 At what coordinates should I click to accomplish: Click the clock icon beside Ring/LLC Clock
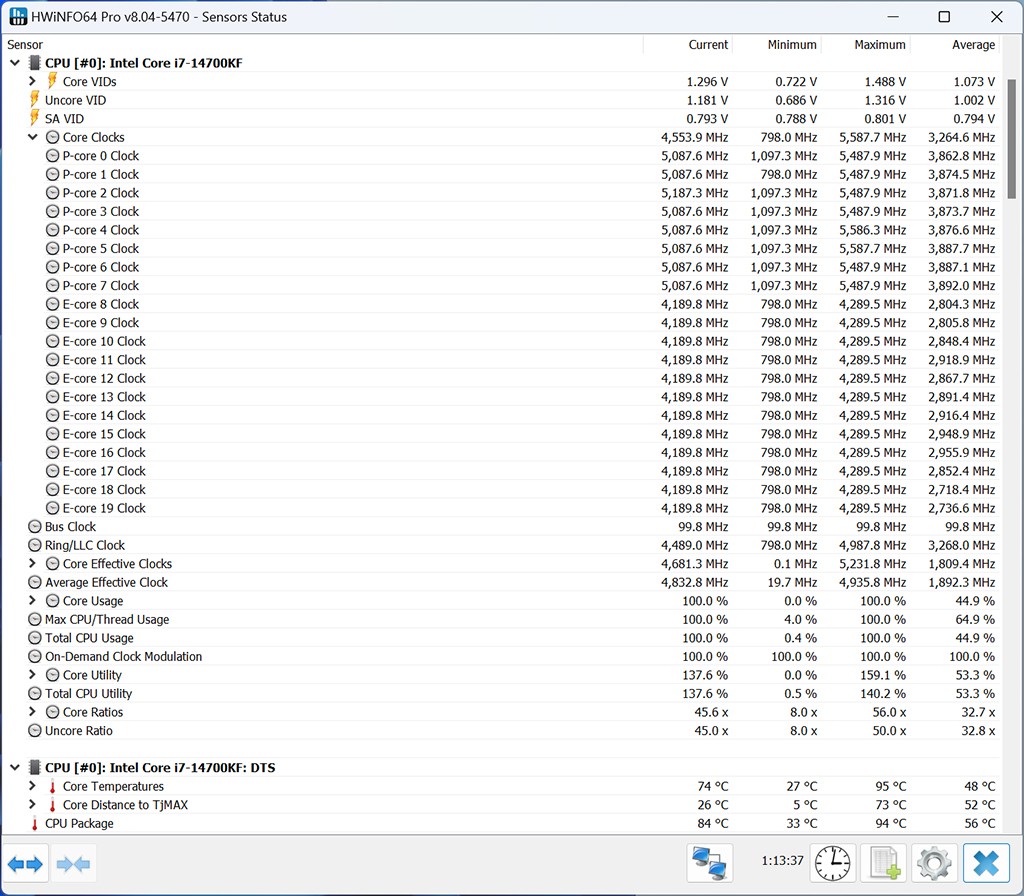(35, 545)
